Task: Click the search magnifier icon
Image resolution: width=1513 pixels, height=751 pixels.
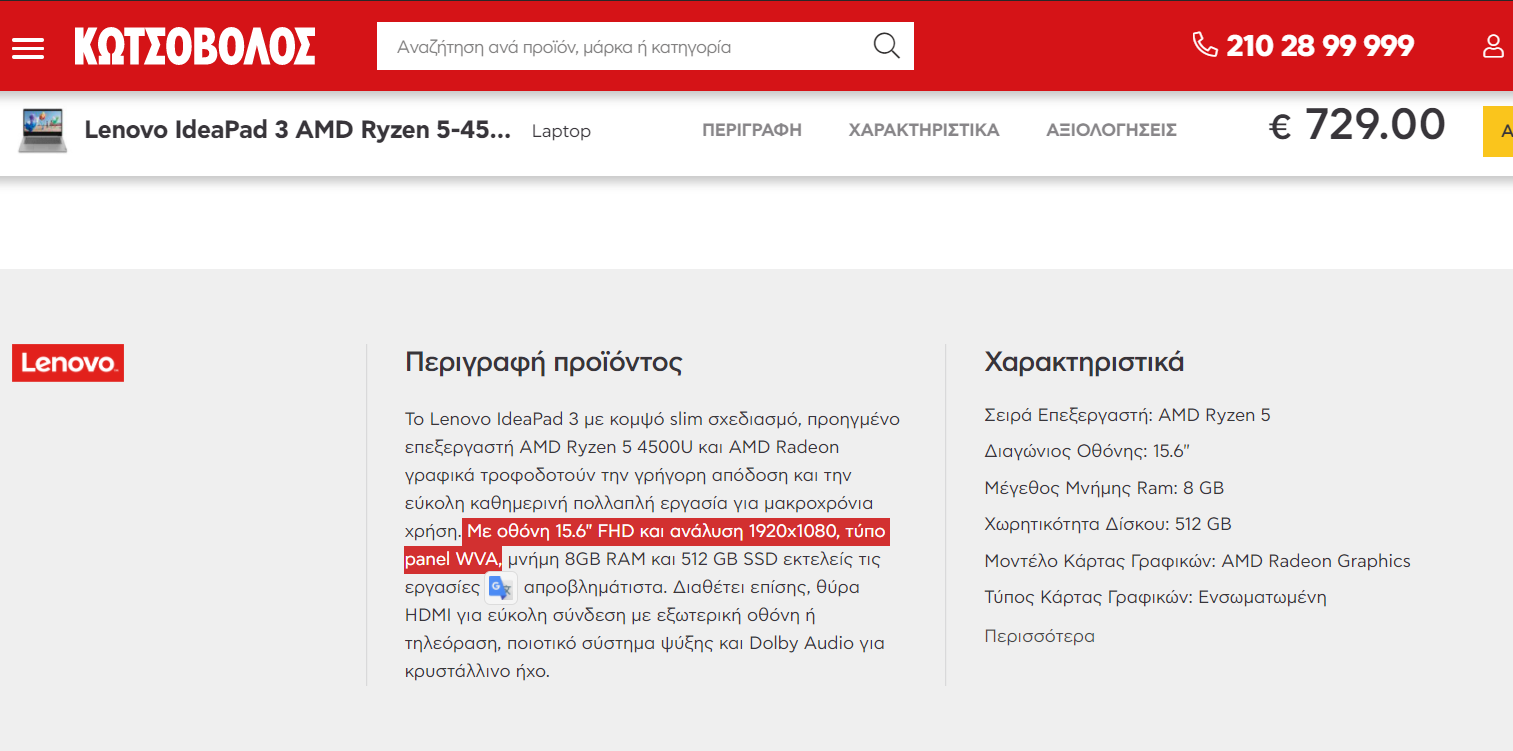Action: [x=886, y=46]
